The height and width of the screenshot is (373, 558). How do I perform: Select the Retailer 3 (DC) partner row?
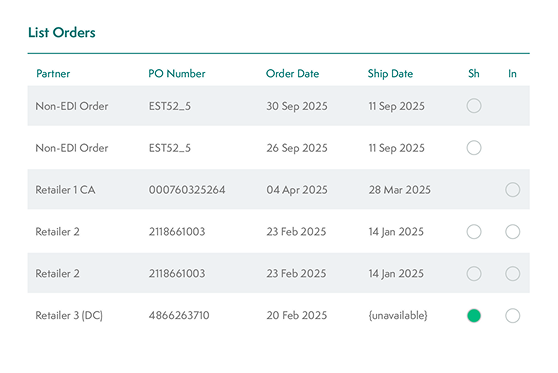click(x=279, y=315)
